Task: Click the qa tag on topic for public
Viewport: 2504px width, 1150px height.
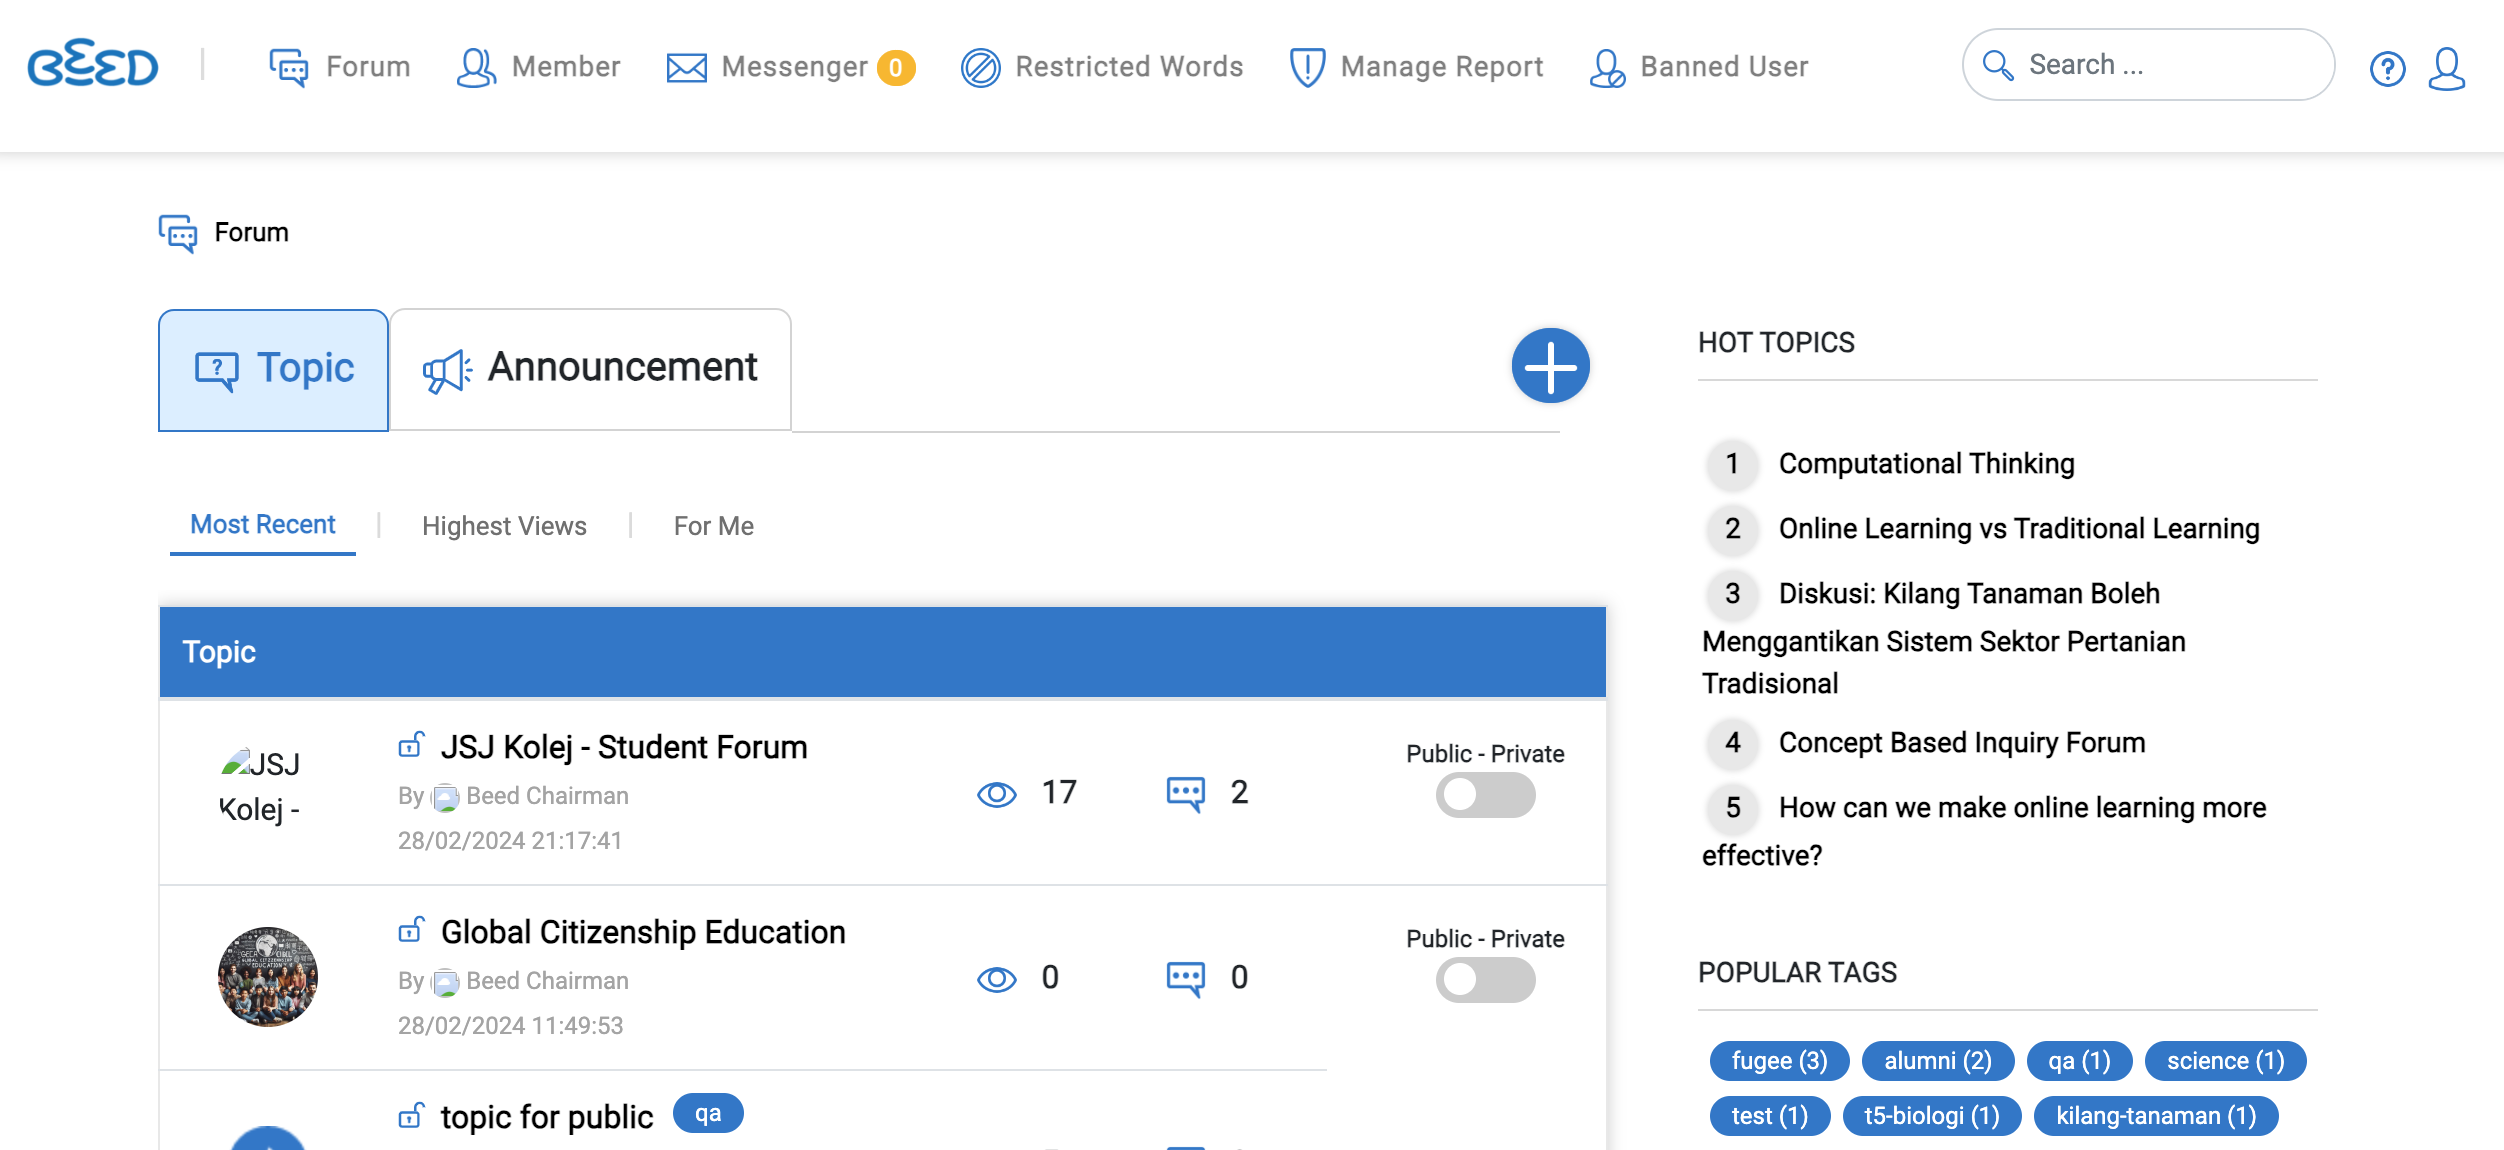Action: click(x=708, y=1114)
